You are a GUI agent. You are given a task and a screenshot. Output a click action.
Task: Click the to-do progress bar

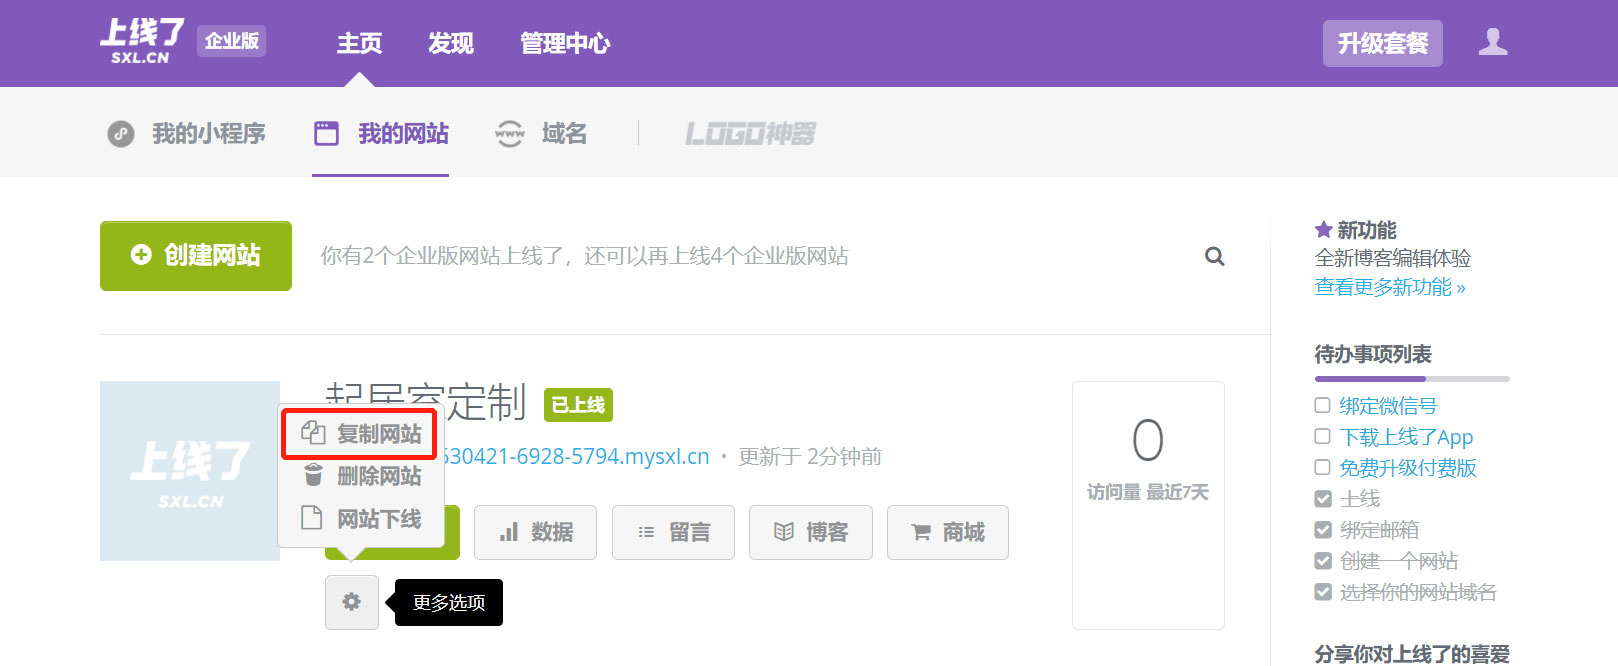[x=1412, y=379]
